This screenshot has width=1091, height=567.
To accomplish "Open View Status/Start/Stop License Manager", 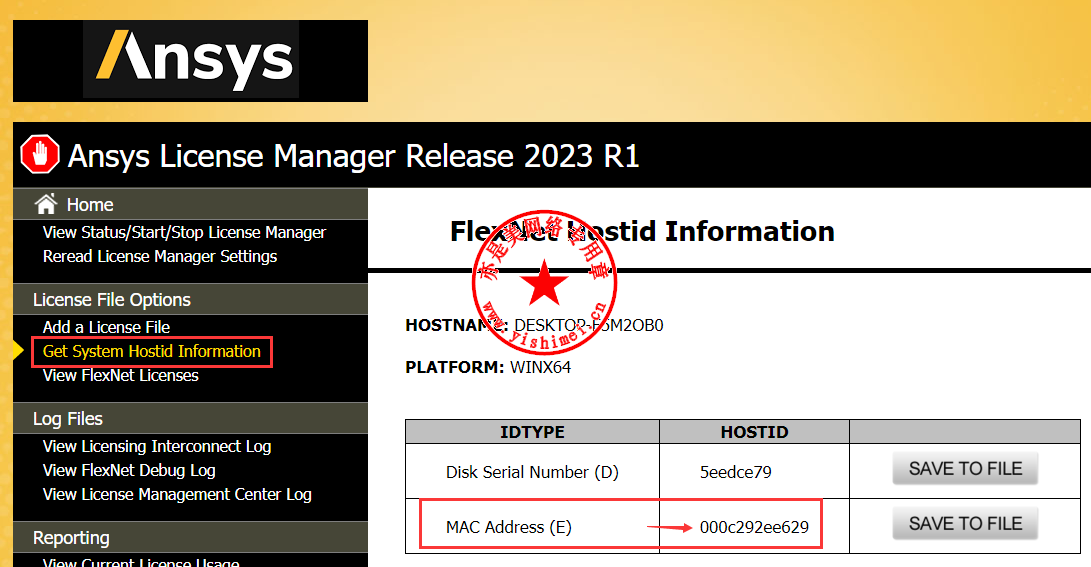I will (184, 232).
